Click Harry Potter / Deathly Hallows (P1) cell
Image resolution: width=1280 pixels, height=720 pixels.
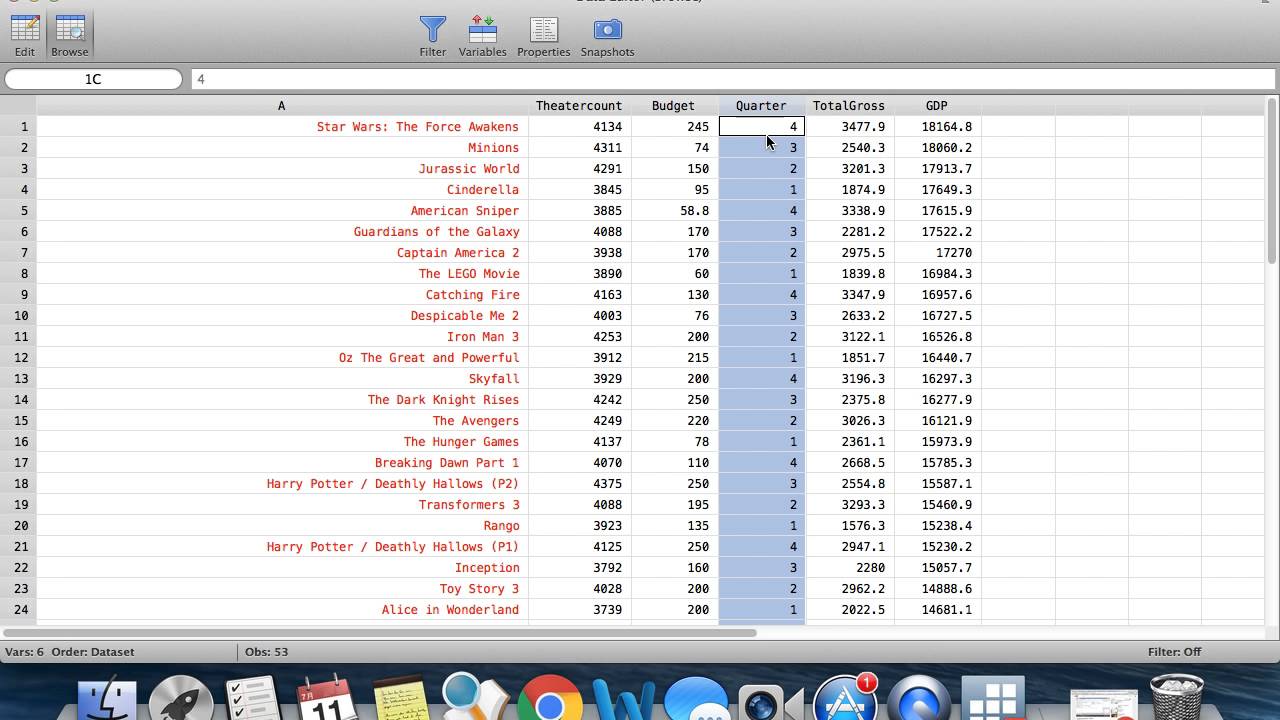[x=282, y=546]
